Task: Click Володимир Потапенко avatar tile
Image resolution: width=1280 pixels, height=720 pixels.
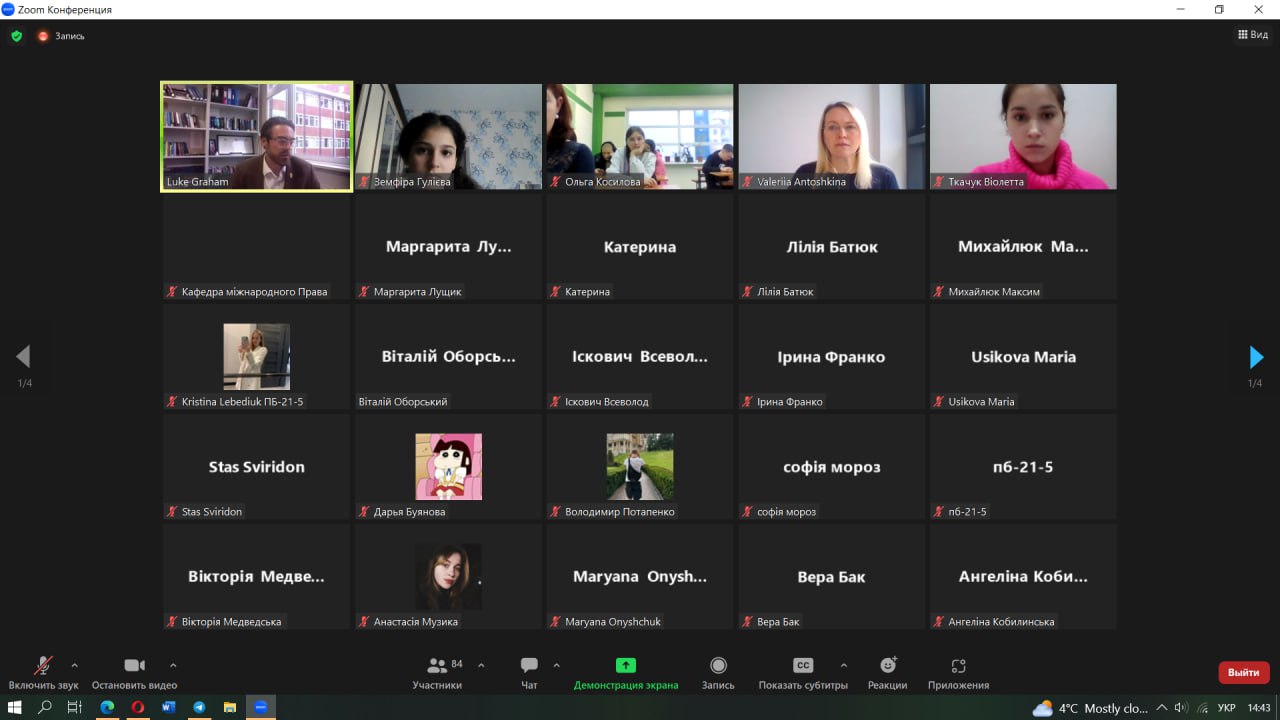Action: click(640, 466)
